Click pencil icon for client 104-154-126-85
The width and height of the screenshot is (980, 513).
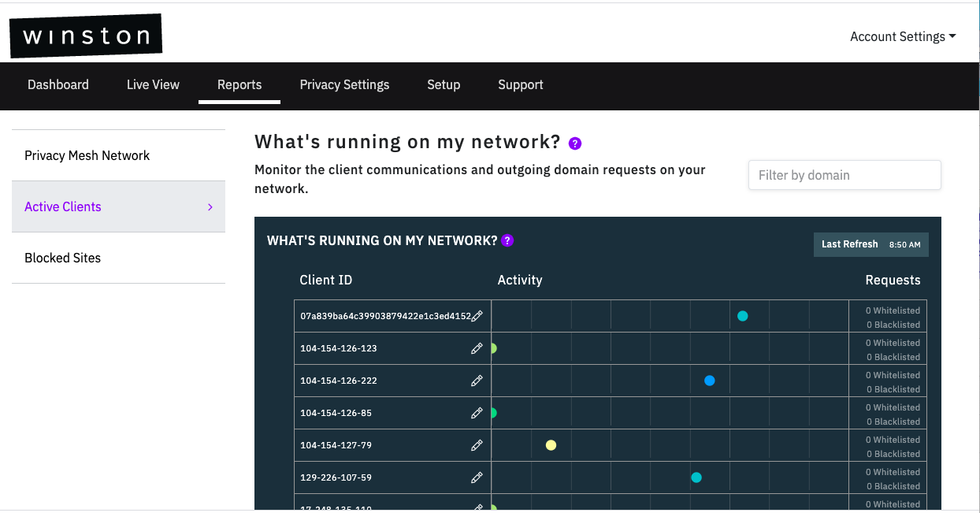[x=477, y=413]
